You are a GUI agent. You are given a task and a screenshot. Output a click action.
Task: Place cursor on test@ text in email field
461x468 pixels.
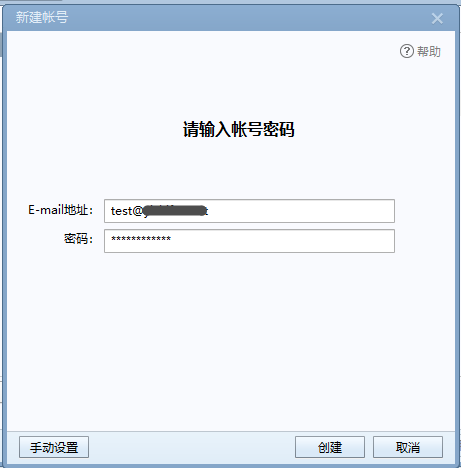(x=127, y=211)
